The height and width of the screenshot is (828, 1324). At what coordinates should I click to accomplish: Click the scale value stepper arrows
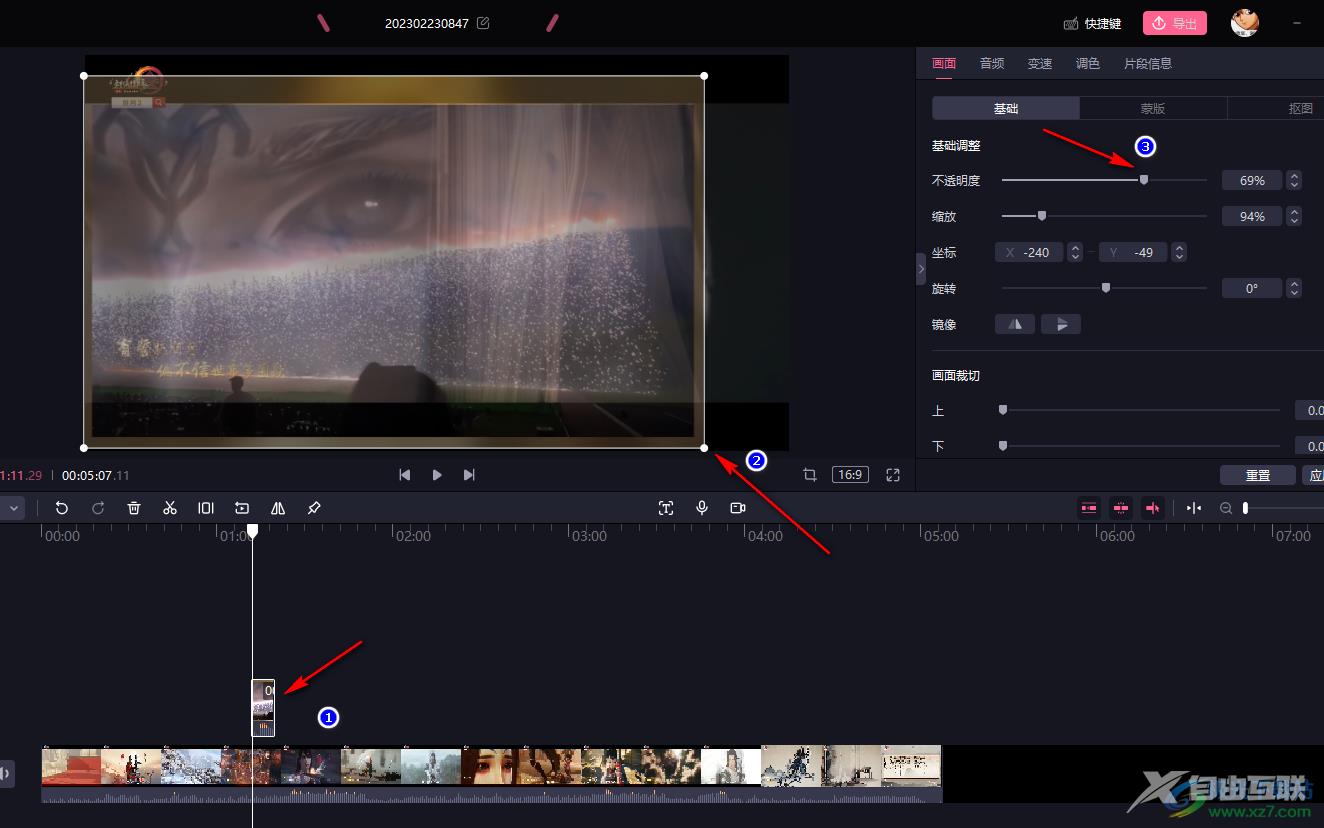click(x=1294, y=216)
